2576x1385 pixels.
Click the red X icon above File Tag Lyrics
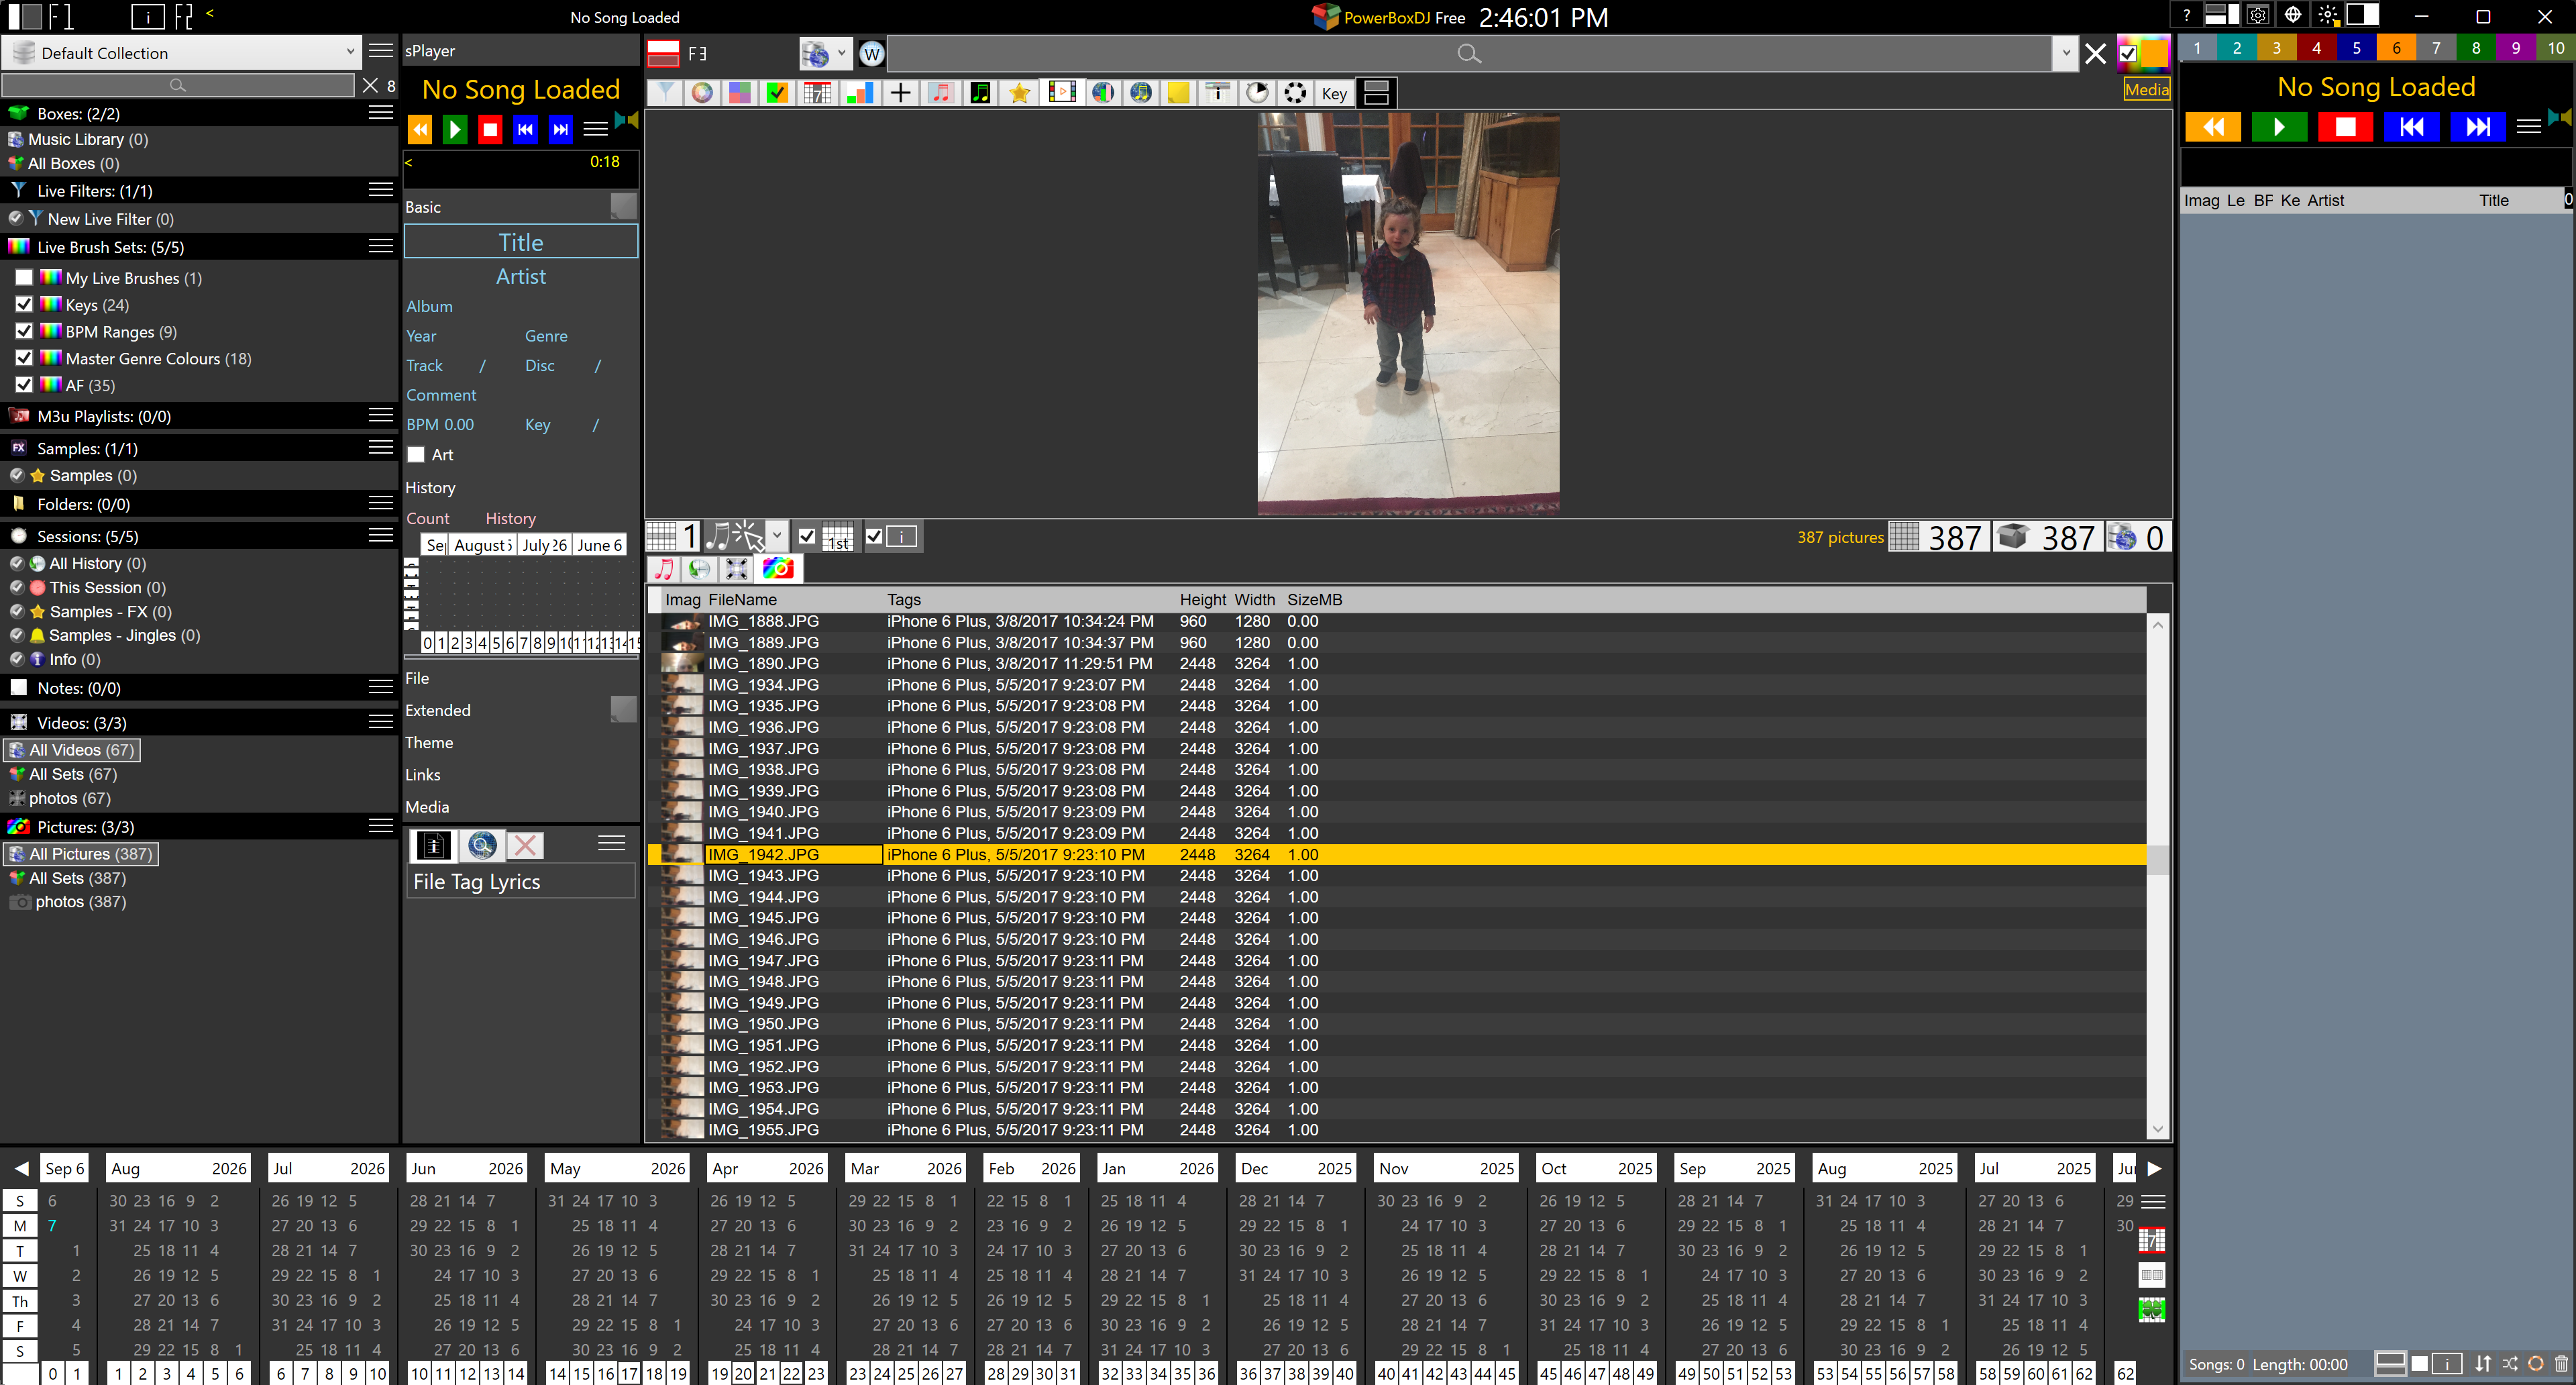(x=525, y=846)
